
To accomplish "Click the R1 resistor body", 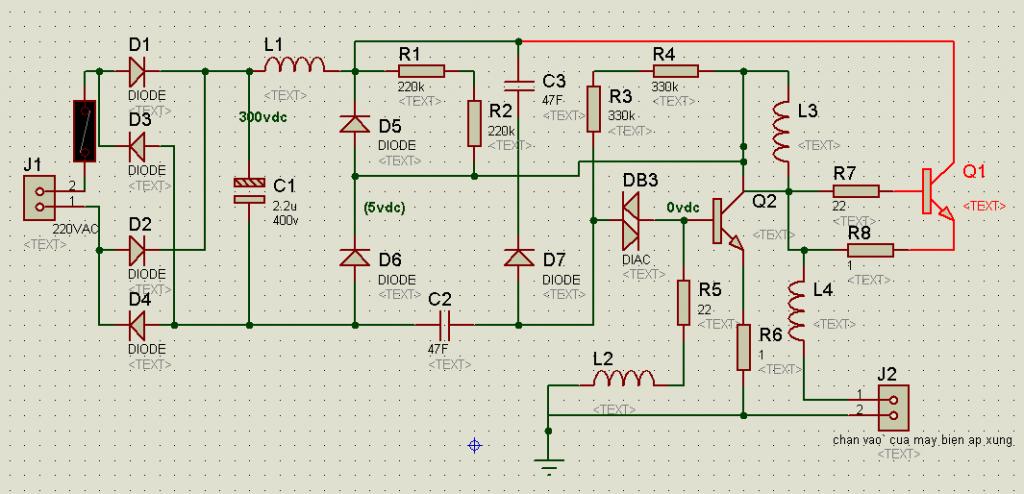I will tap(421, 71).
